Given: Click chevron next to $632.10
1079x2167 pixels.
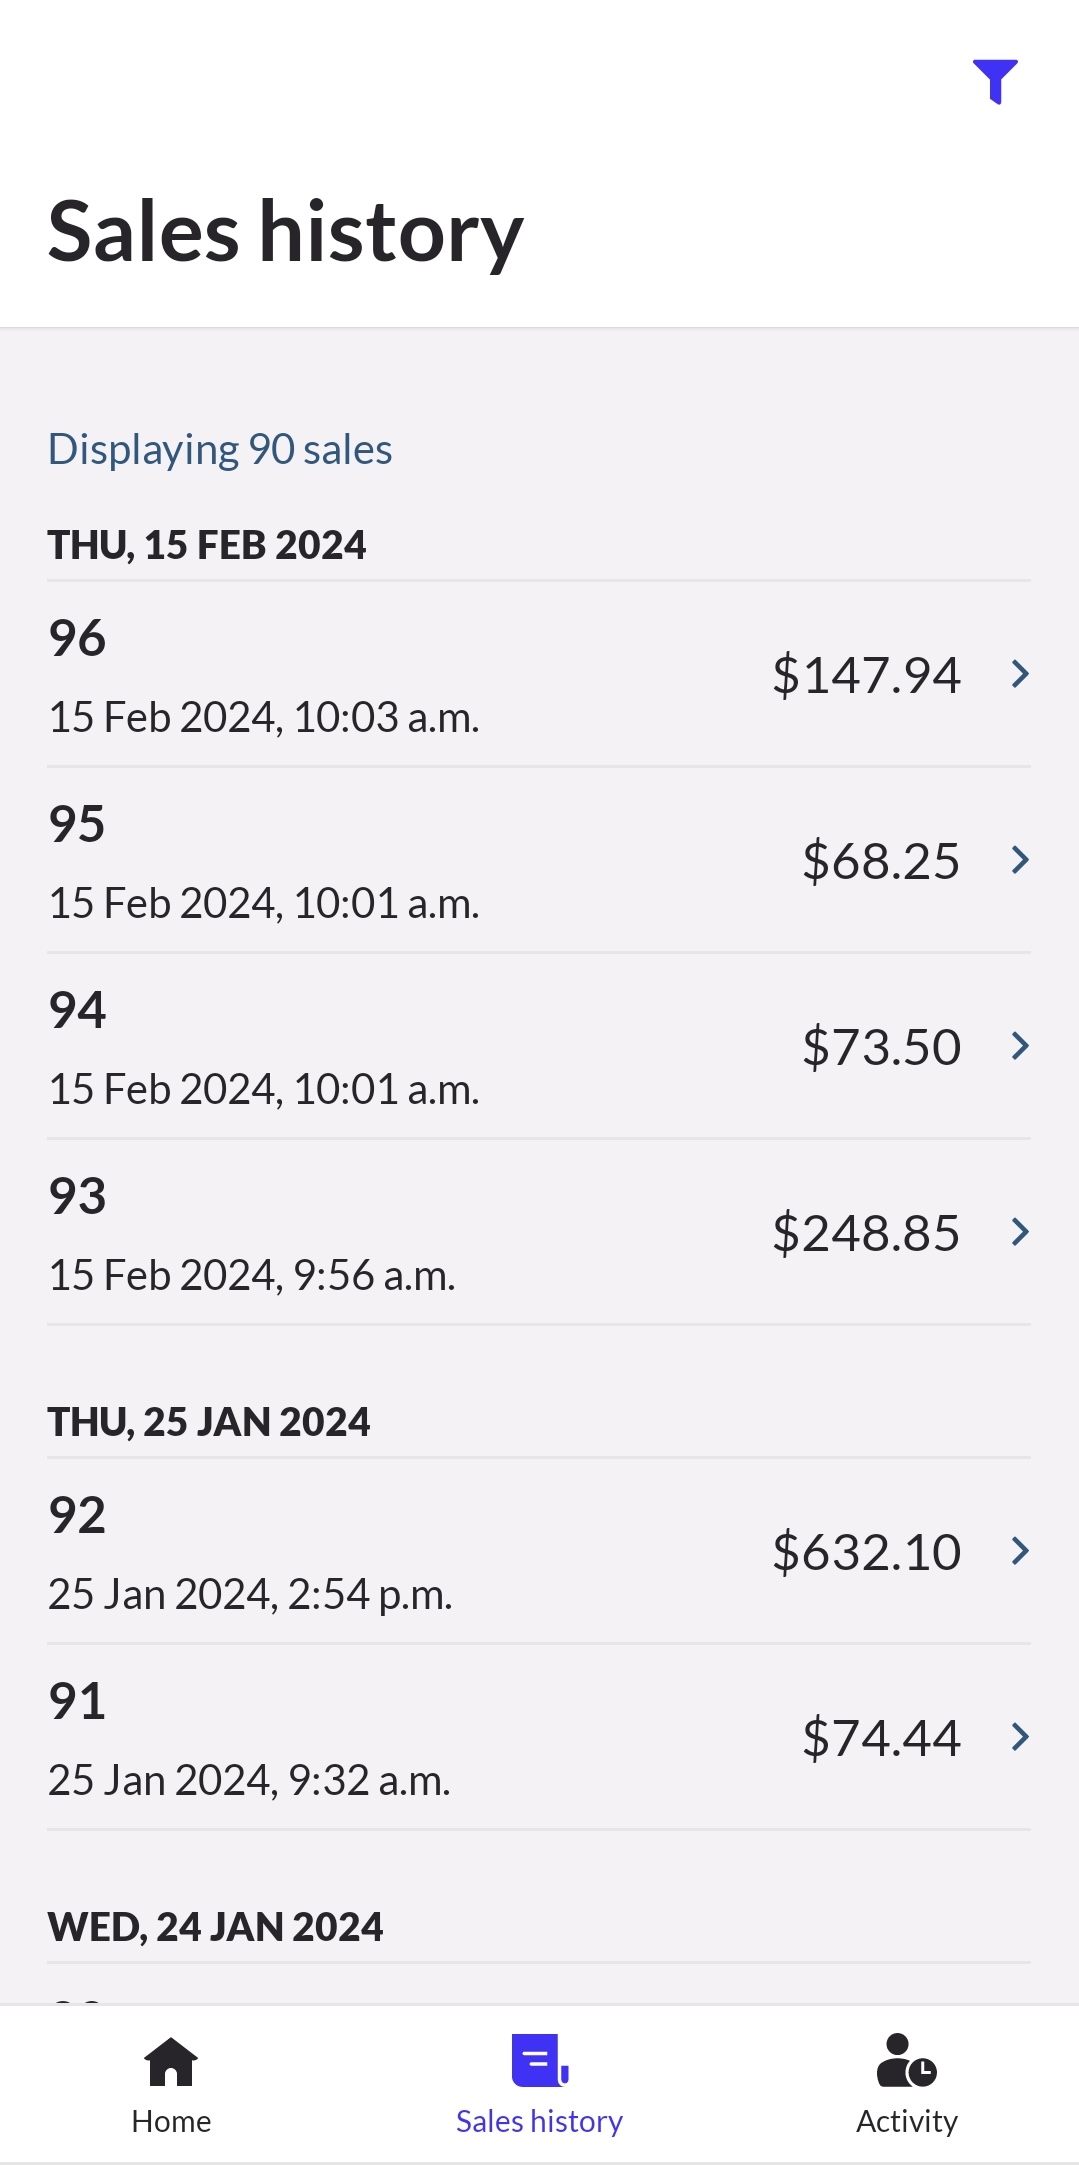Looking at the screenshot, I should tap(1020, 1551).
